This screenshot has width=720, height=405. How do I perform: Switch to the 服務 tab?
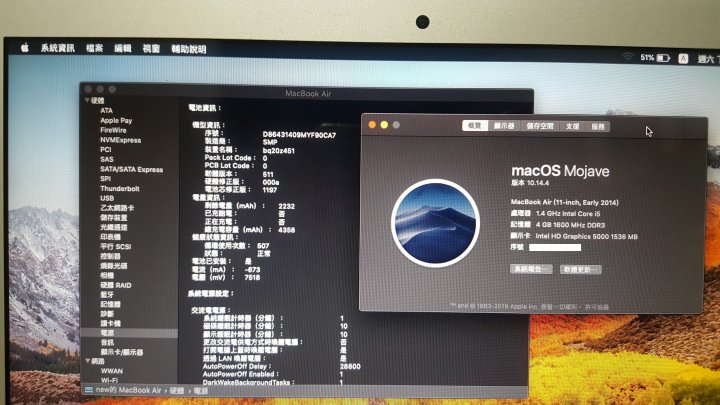[597, 127]
